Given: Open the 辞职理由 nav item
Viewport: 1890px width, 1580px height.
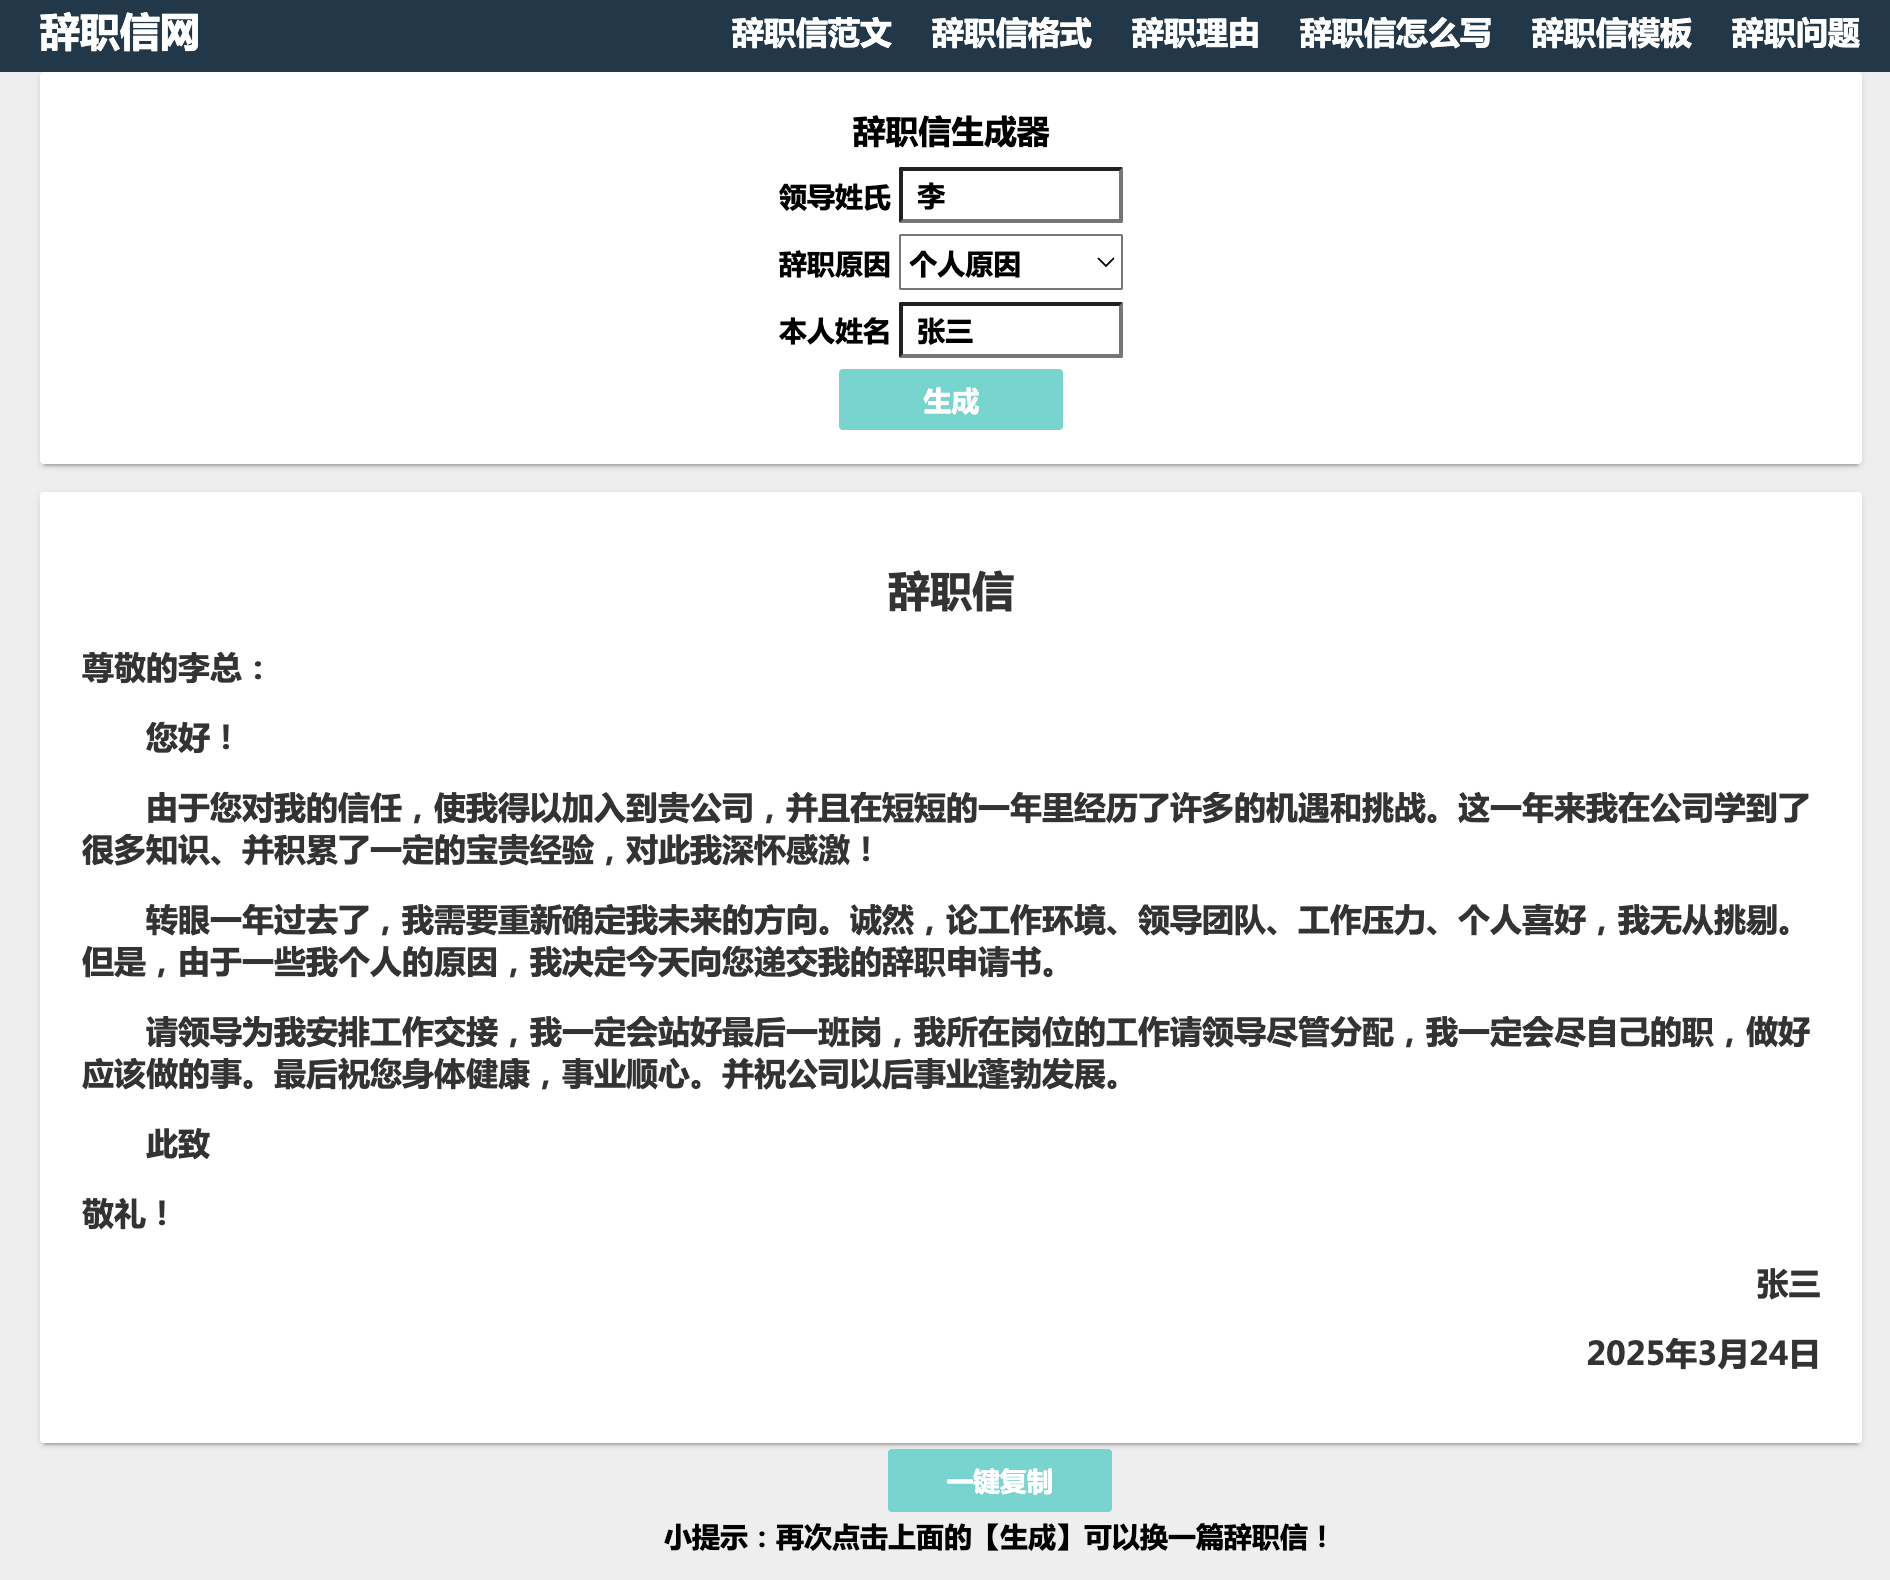Looking at the screenshot, I should pos(1195,34).
